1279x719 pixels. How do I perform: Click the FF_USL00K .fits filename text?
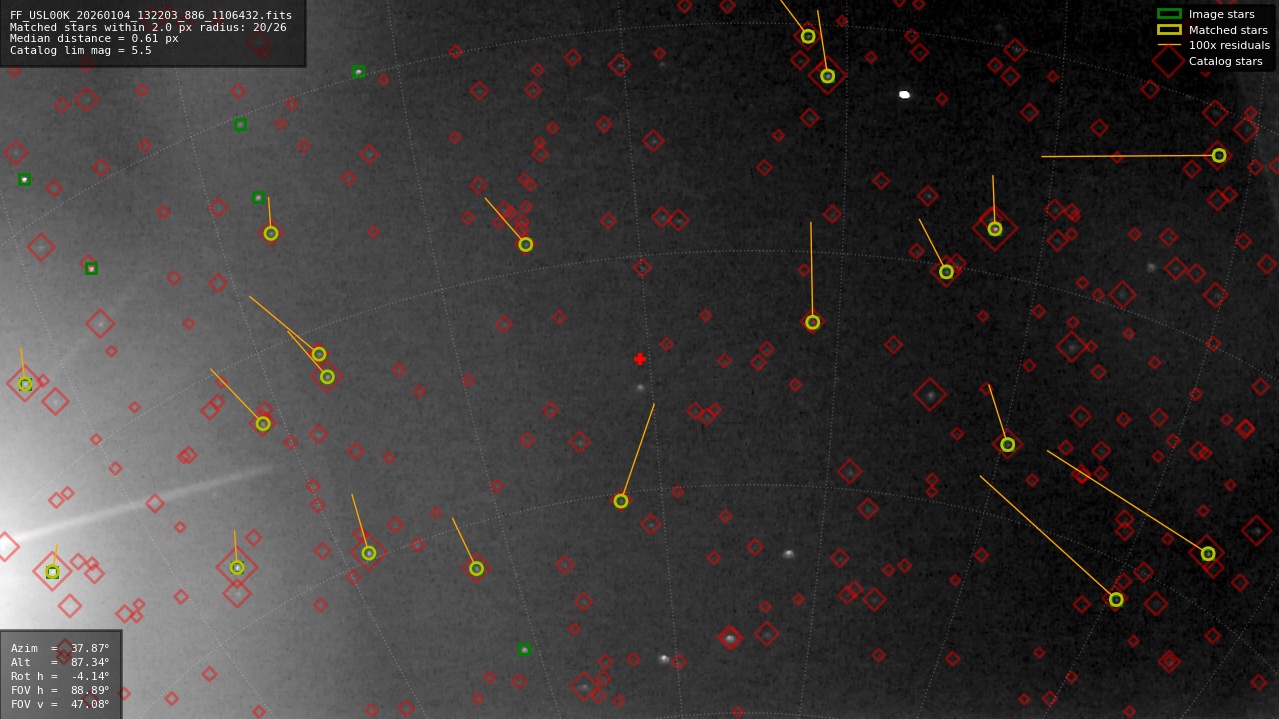(151, 15)
